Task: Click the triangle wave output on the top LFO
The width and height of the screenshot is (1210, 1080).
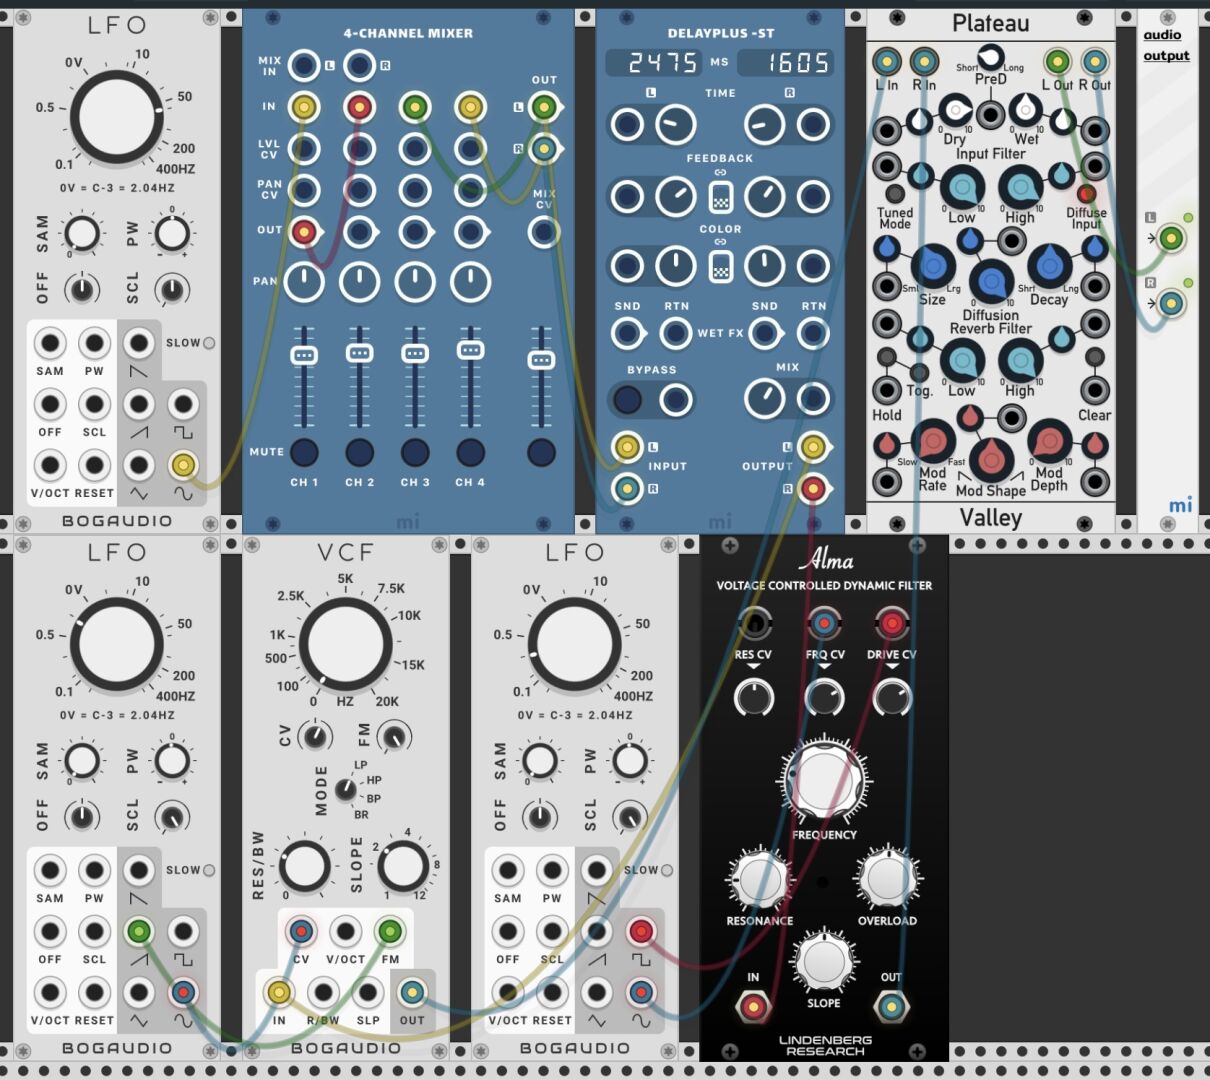Action: 138,465
